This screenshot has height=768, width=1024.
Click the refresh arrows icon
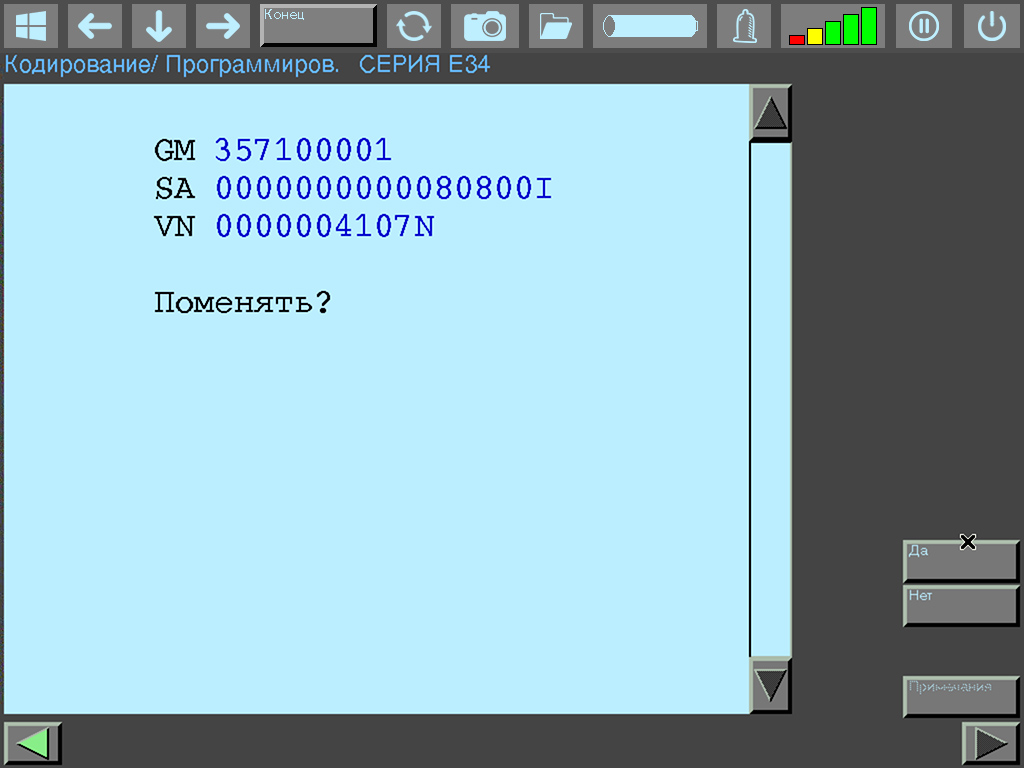point(414,26)
